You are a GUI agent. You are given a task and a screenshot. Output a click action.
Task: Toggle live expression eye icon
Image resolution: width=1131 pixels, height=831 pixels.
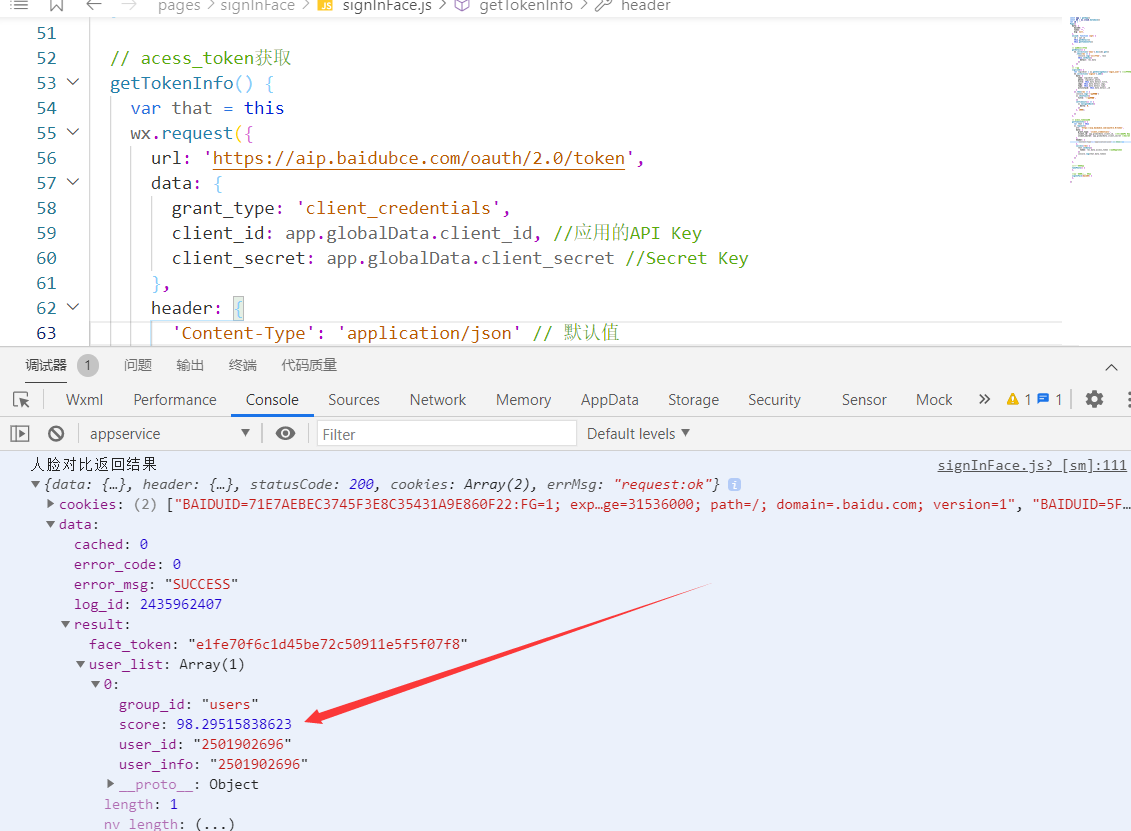[x=286, y=433]
